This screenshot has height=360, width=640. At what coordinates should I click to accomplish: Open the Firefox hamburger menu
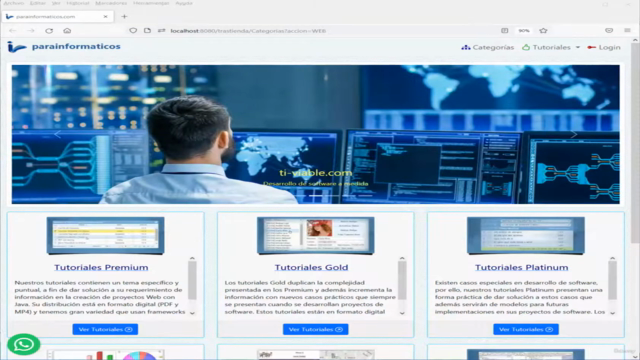(627, 31)
